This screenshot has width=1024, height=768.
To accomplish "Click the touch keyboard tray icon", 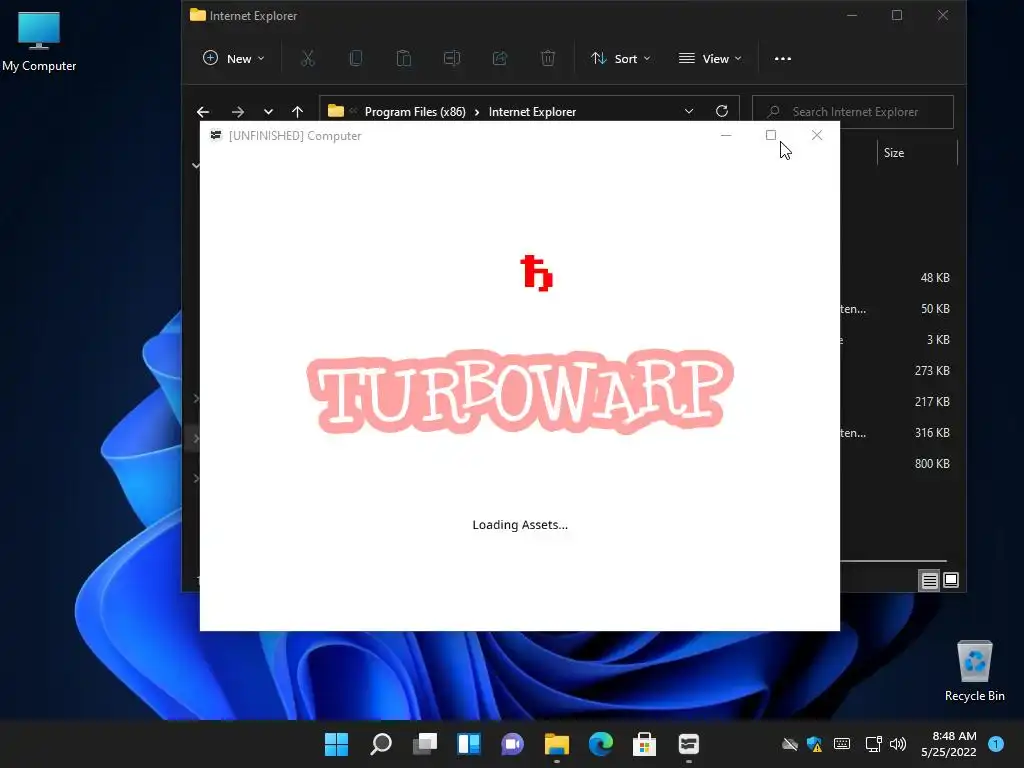I will click(x=842, y=744).
